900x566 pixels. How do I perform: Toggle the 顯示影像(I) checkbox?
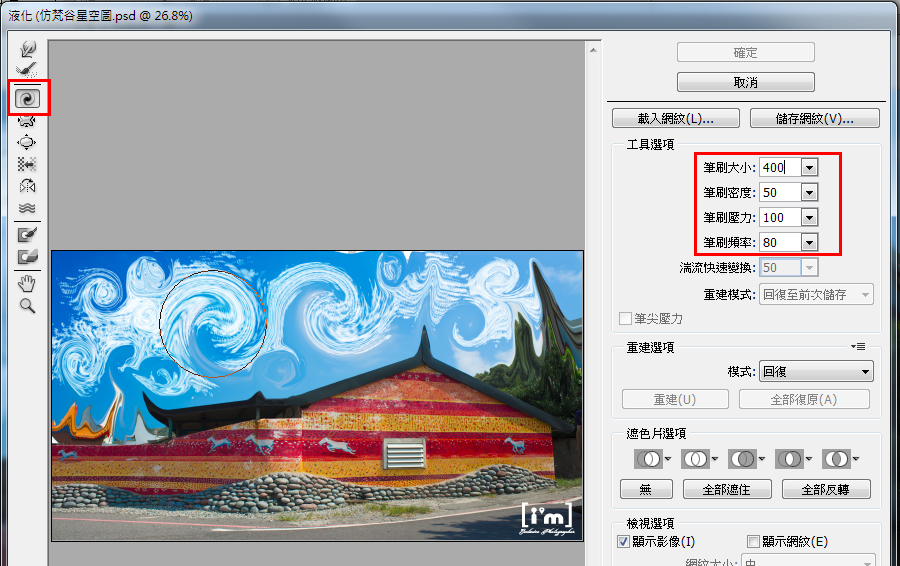[x=623, y=541]
